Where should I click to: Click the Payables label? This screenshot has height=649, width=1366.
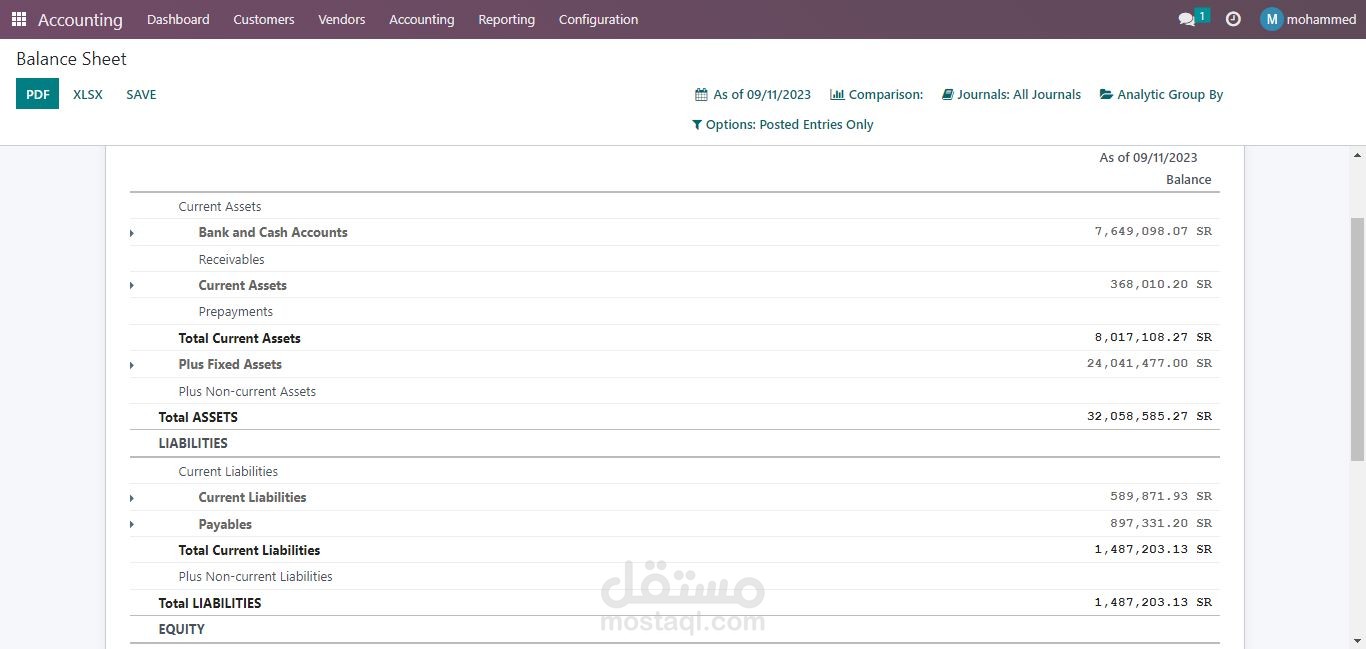point(225,524)
